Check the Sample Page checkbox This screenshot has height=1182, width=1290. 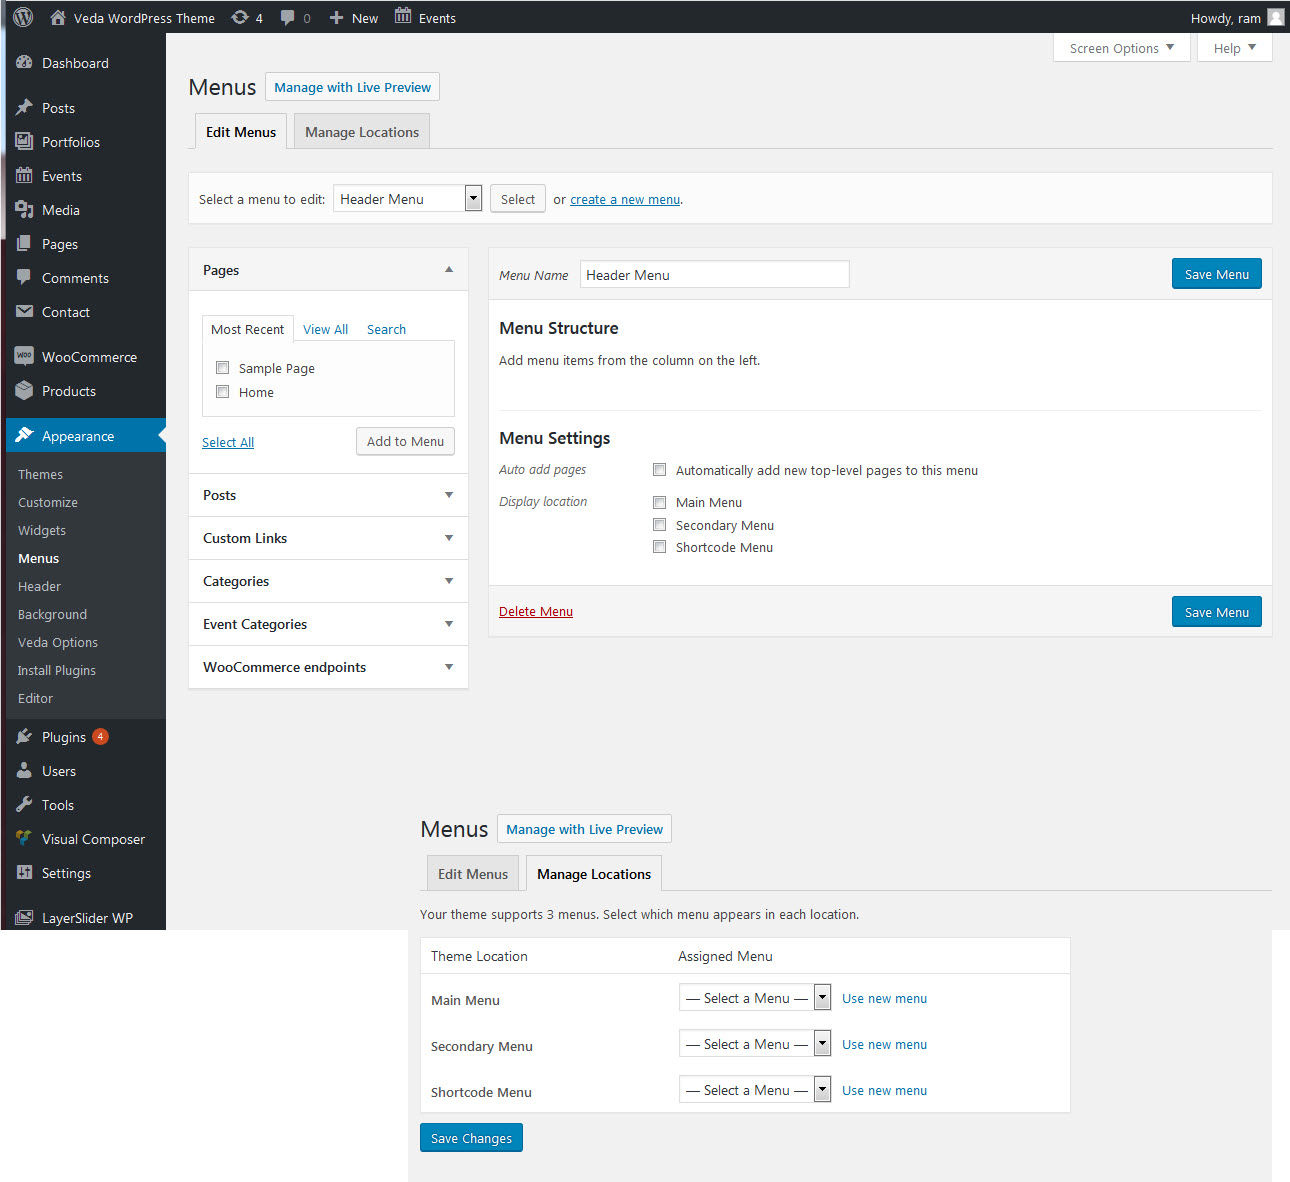223,367
